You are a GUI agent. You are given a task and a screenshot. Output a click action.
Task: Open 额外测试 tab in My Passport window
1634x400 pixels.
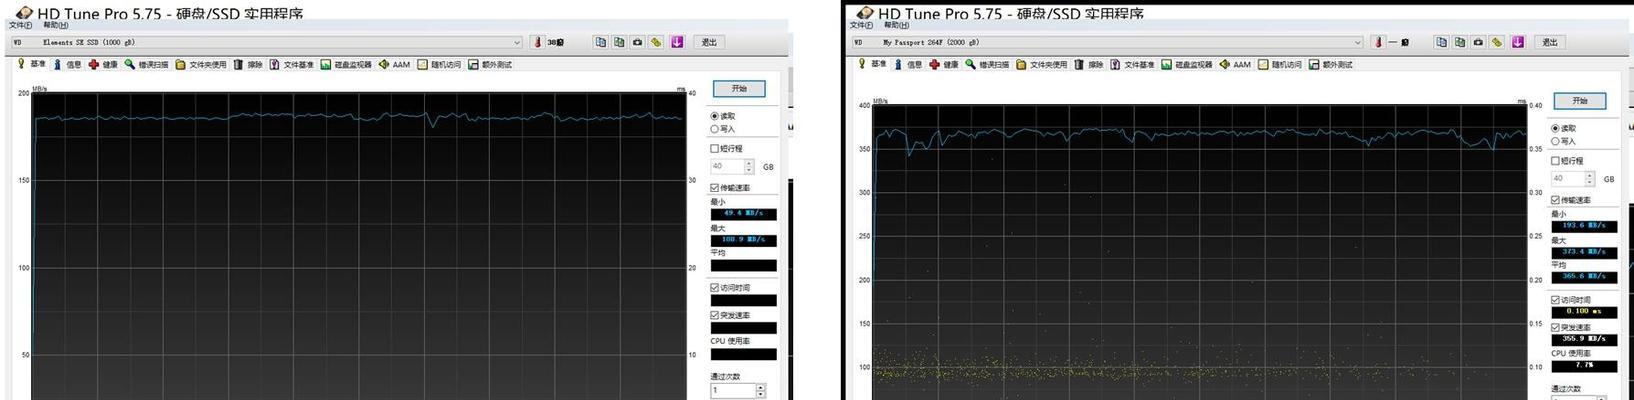tap(1331, 64)
